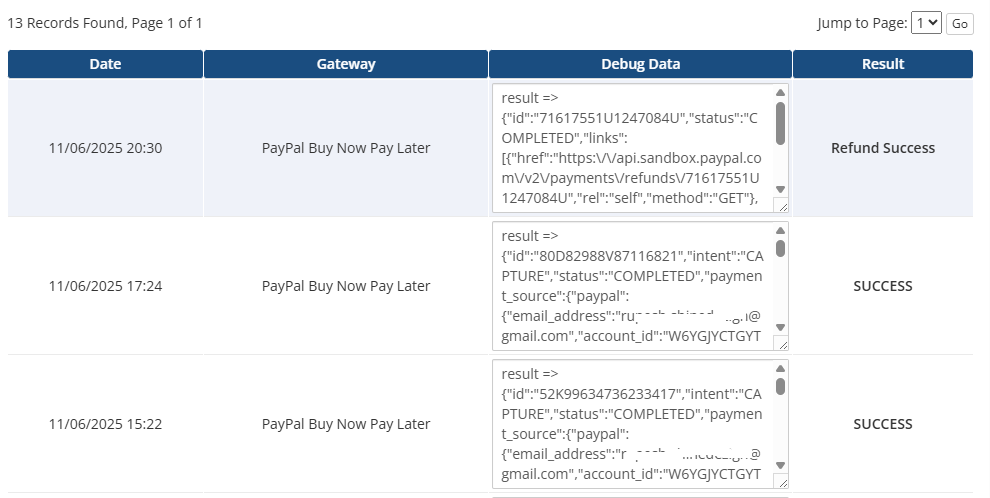
Task: Click resize handle of the 15:22 debug box
Action: pyautogui.click(x=781, y=481)
